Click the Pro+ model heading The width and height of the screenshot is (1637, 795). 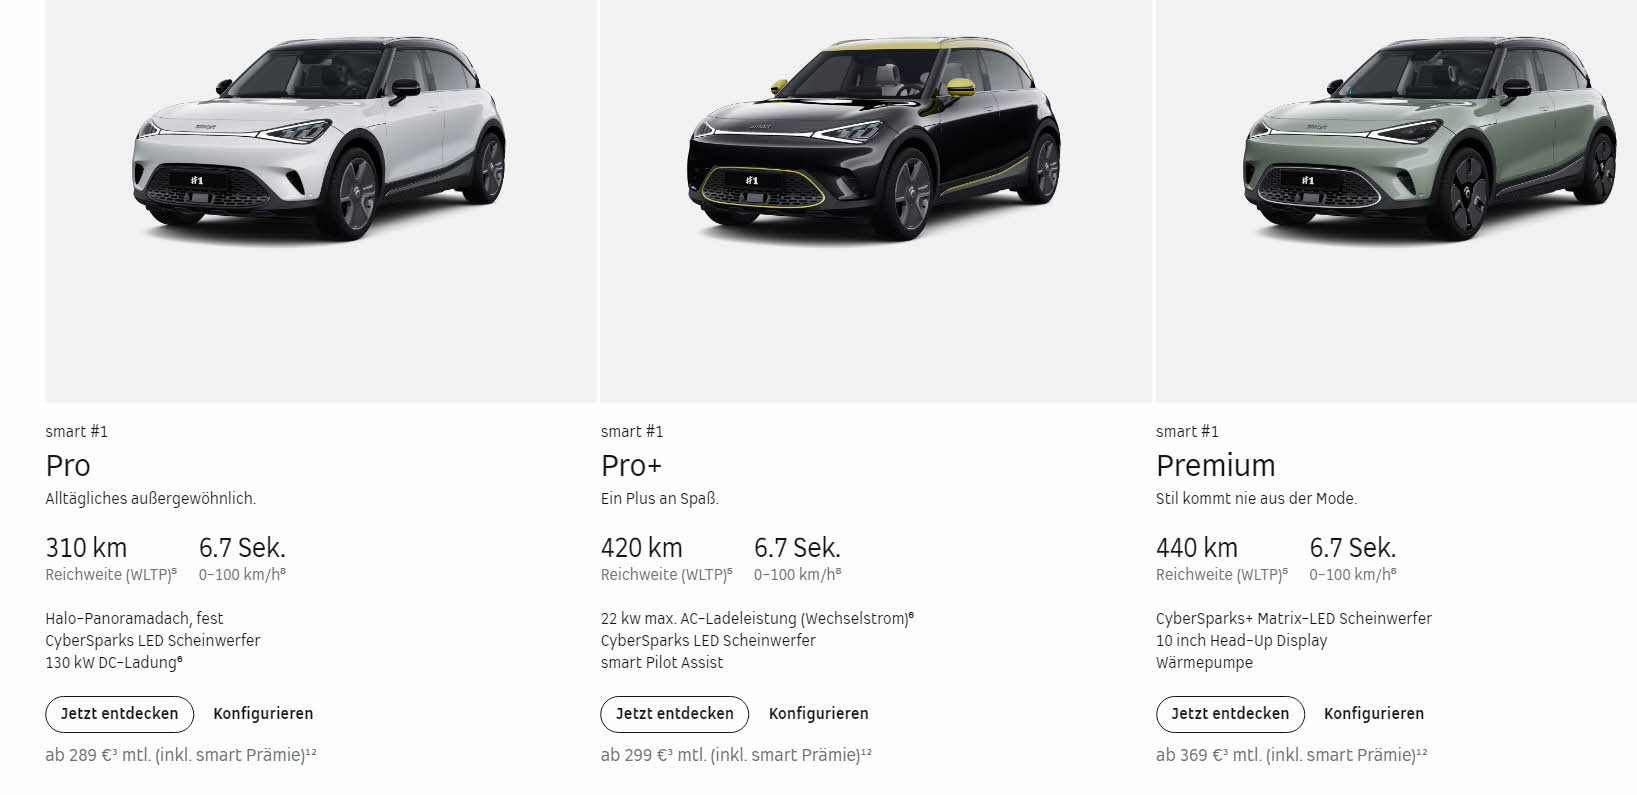coord(632,466)
